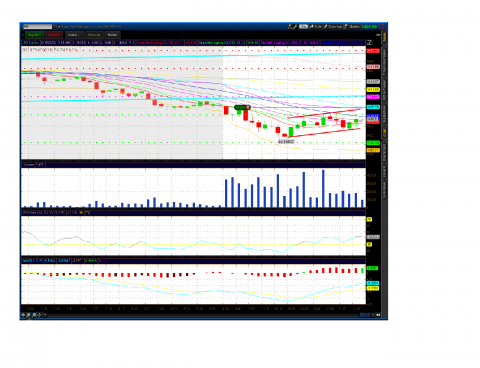Click the red price label at top of axis
The height and width of the screenshot is (368, 480).
[373, 51]
